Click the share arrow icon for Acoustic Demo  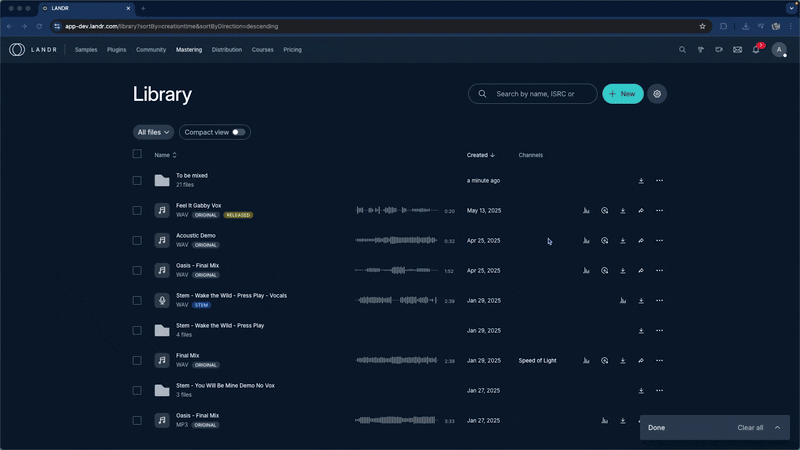click(x=641, y=241)
